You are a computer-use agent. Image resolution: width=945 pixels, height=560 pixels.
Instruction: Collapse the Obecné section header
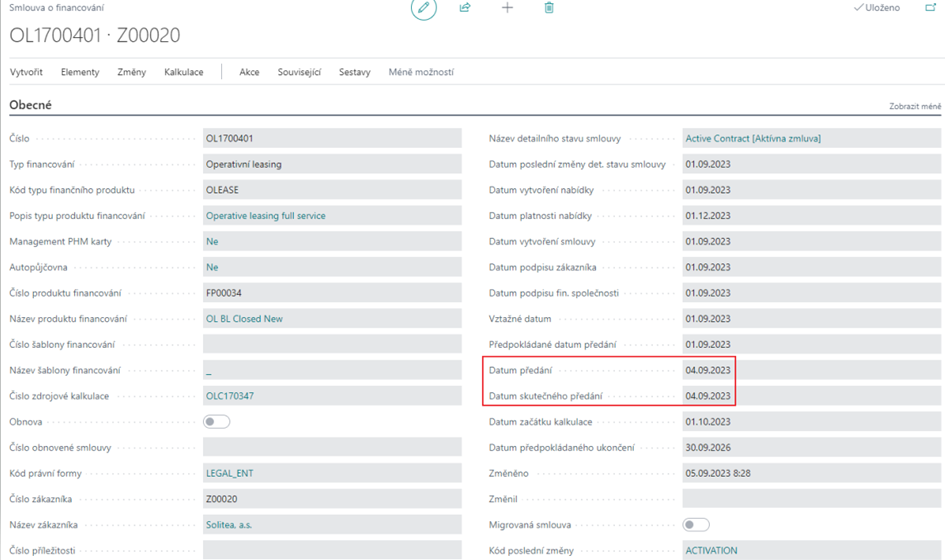(31, 105)
